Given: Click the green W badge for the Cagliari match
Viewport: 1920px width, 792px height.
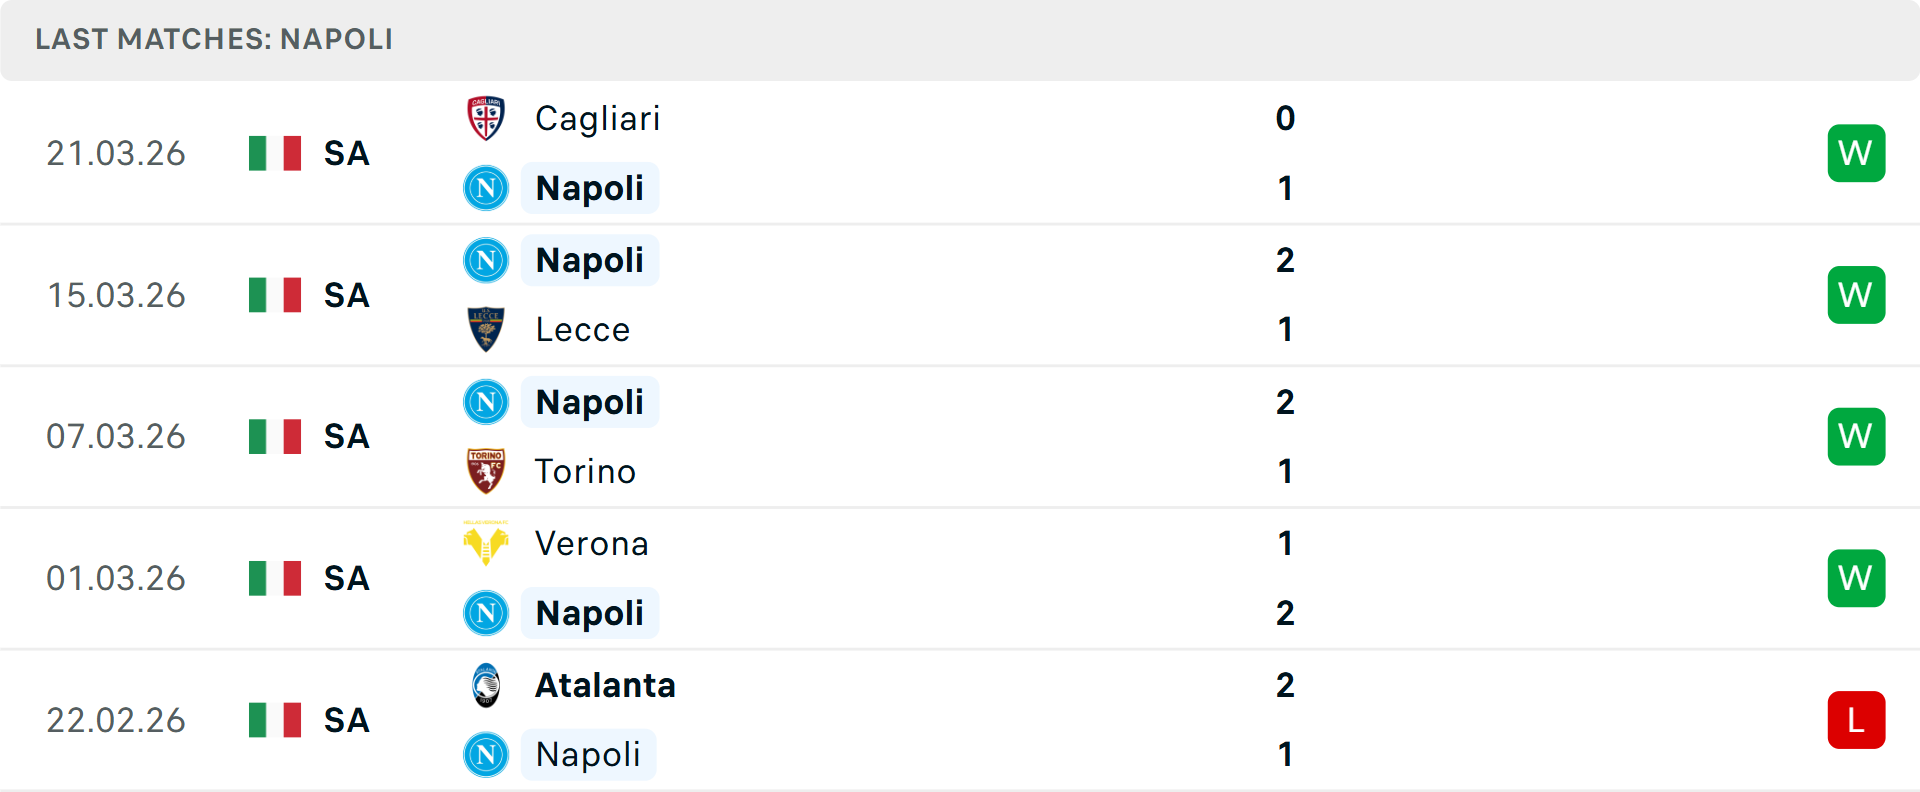Looking at the screenshot, I should pos(1856,153).
